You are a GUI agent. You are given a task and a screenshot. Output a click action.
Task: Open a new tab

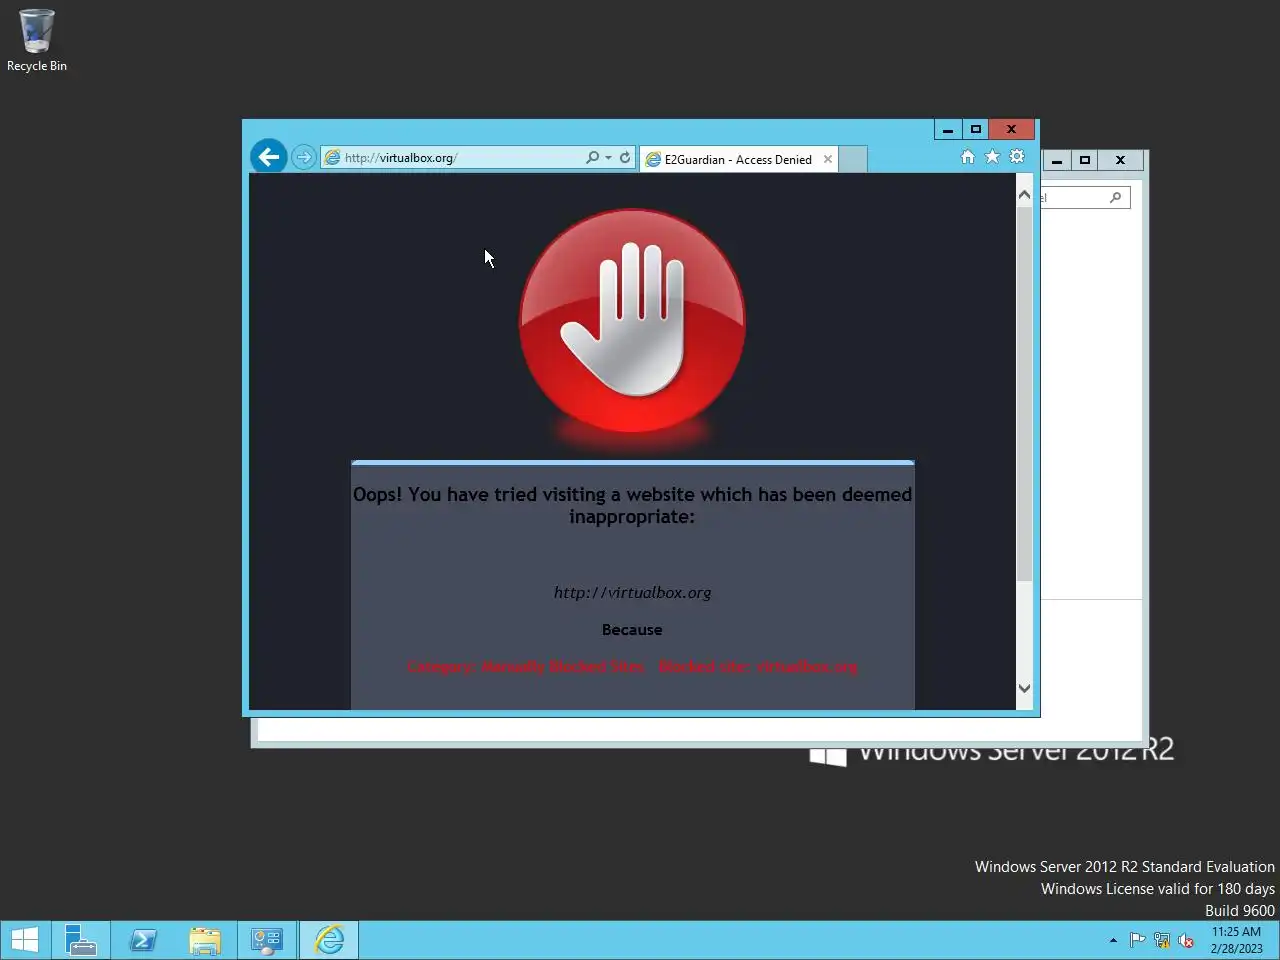pos(853,159)
